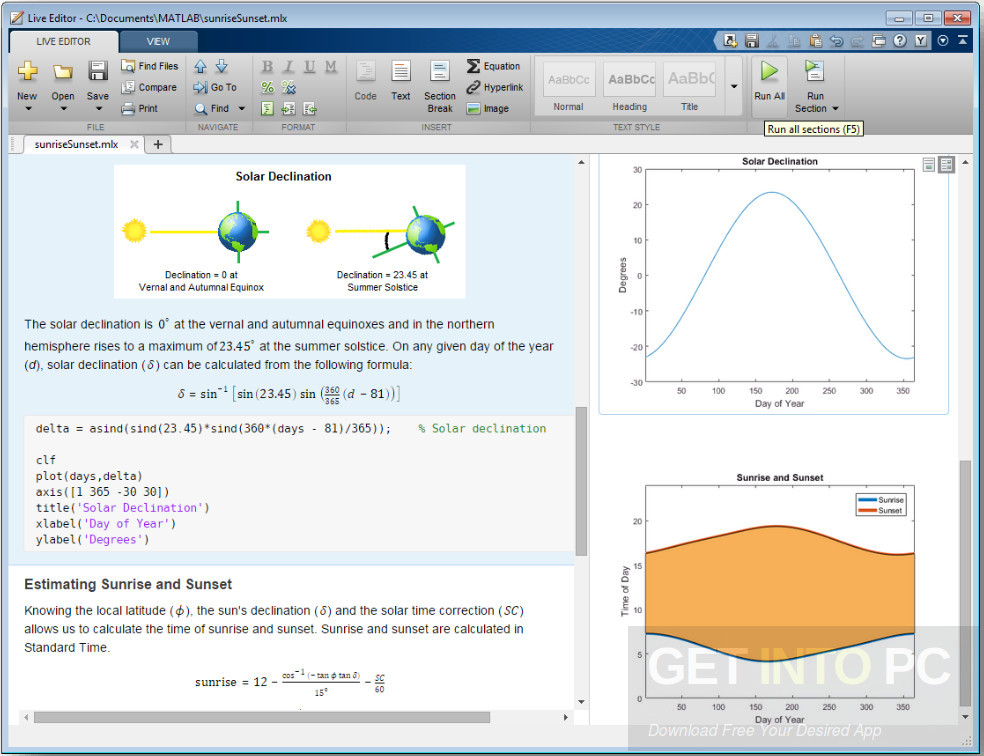Click the Y icon in quick access bar
This screenshot has height=756, width=984.
pyautogui.click(x=921, y=41)
